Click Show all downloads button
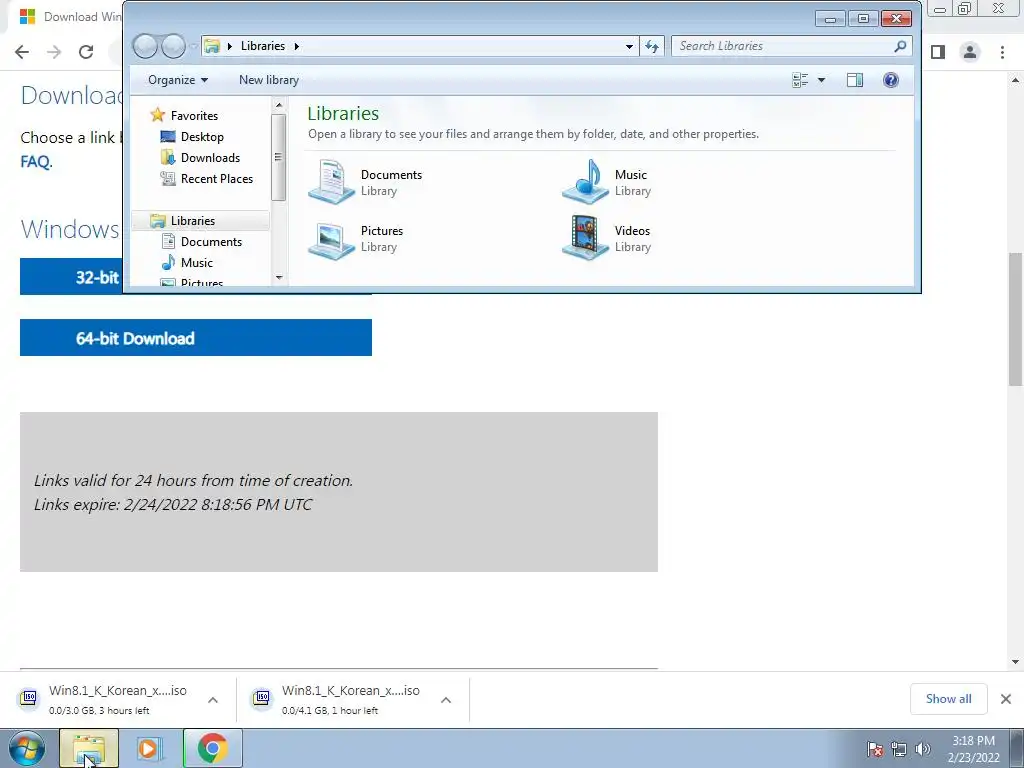Viewport: 1024px width, 768px height. coord(948,699)
